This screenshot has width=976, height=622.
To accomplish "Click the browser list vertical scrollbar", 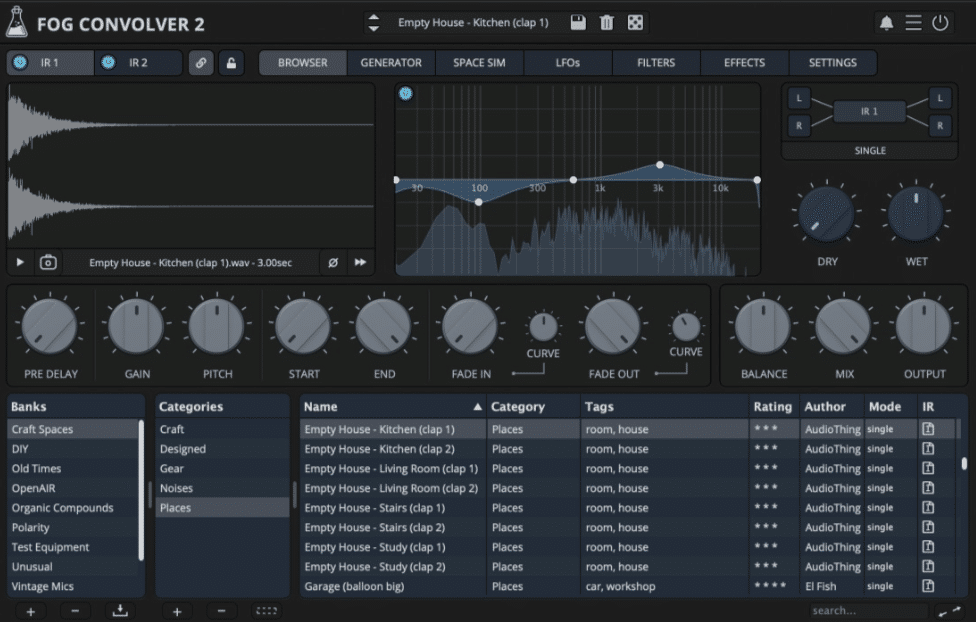I will (964, 463).
